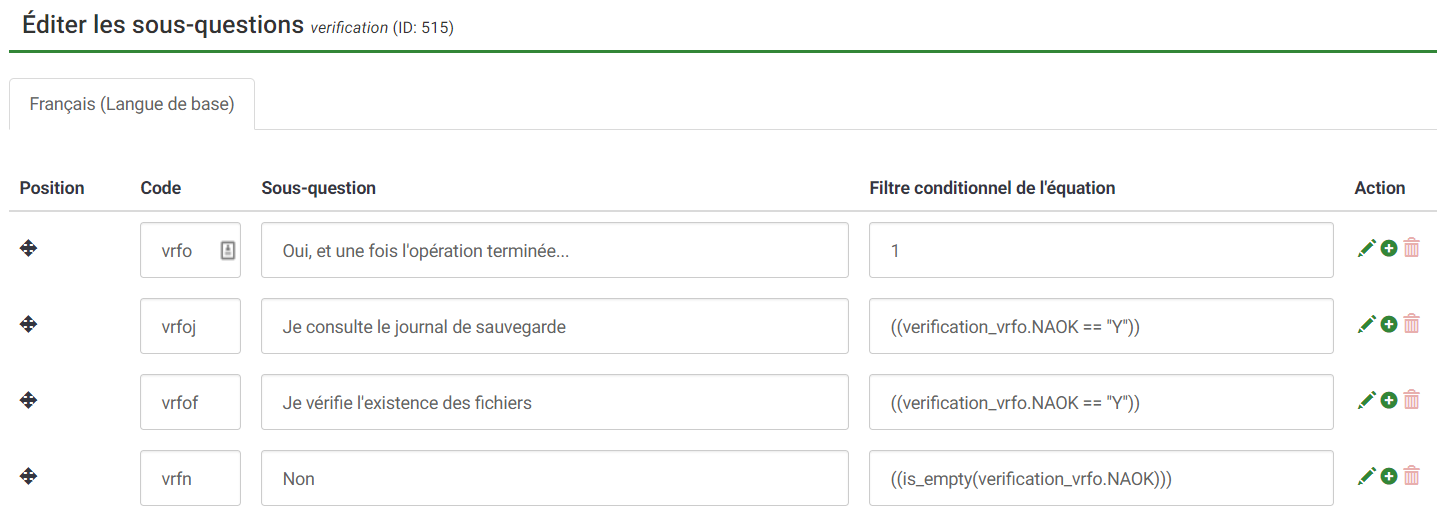This screenshot has width=1437, height=519.
Task: Click the vrfof code input field
Action: coord(189,402)
